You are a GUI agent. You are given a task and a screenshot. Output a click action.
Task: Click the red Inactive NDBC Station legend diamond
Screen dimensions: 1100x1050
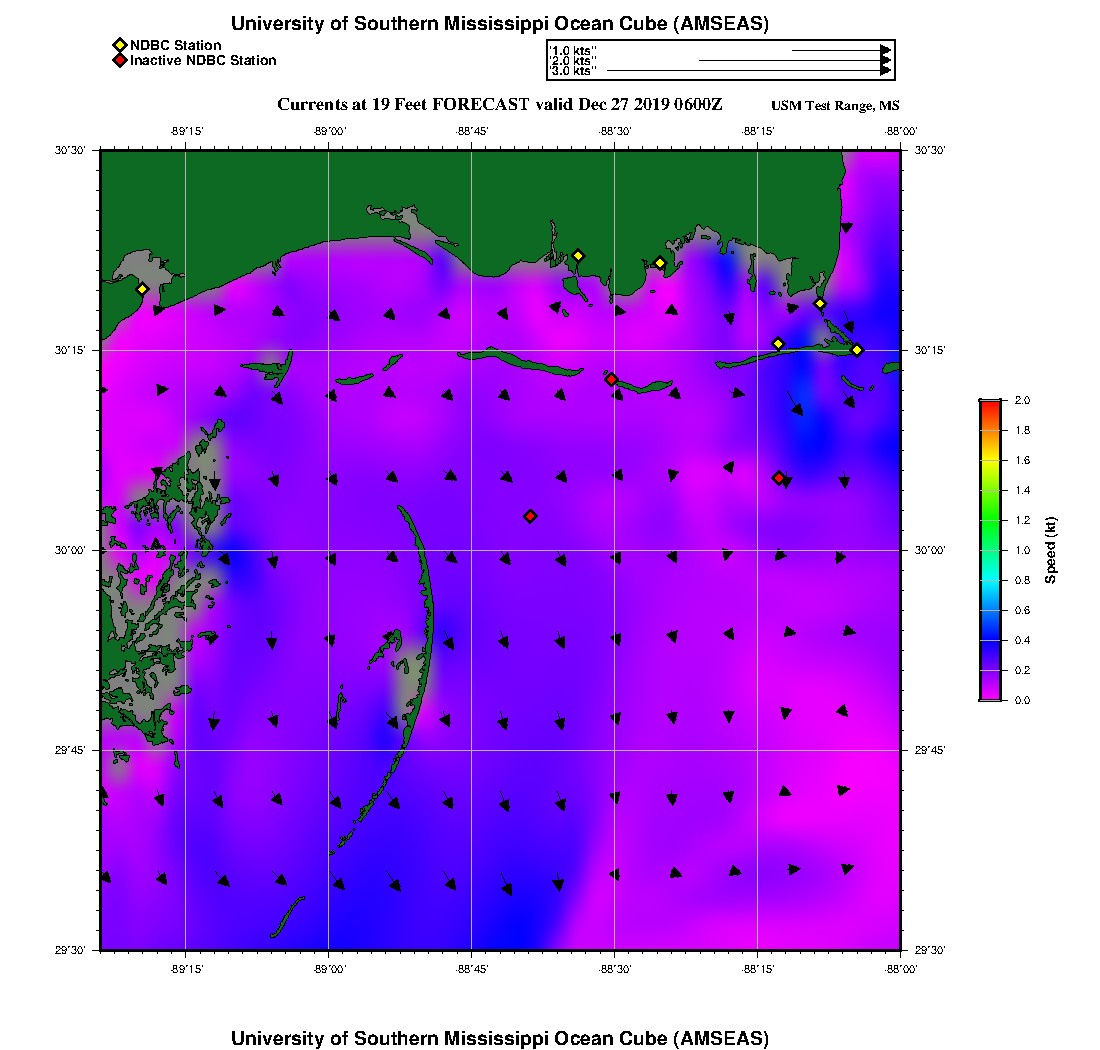pos(119,61)
